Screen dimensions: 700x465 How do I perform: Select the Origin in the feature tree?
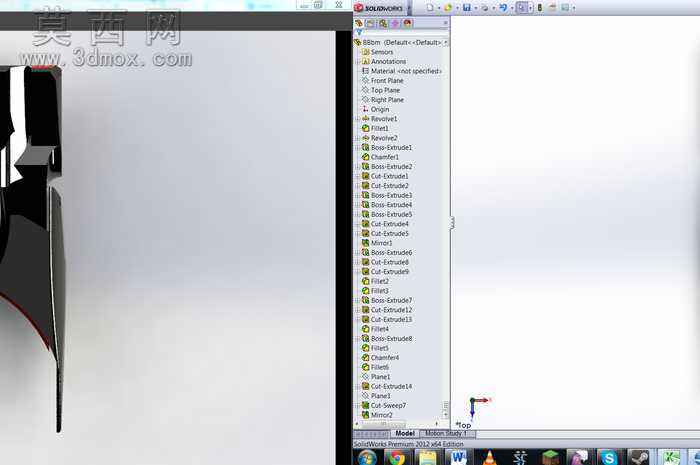(x=375, y=109)
